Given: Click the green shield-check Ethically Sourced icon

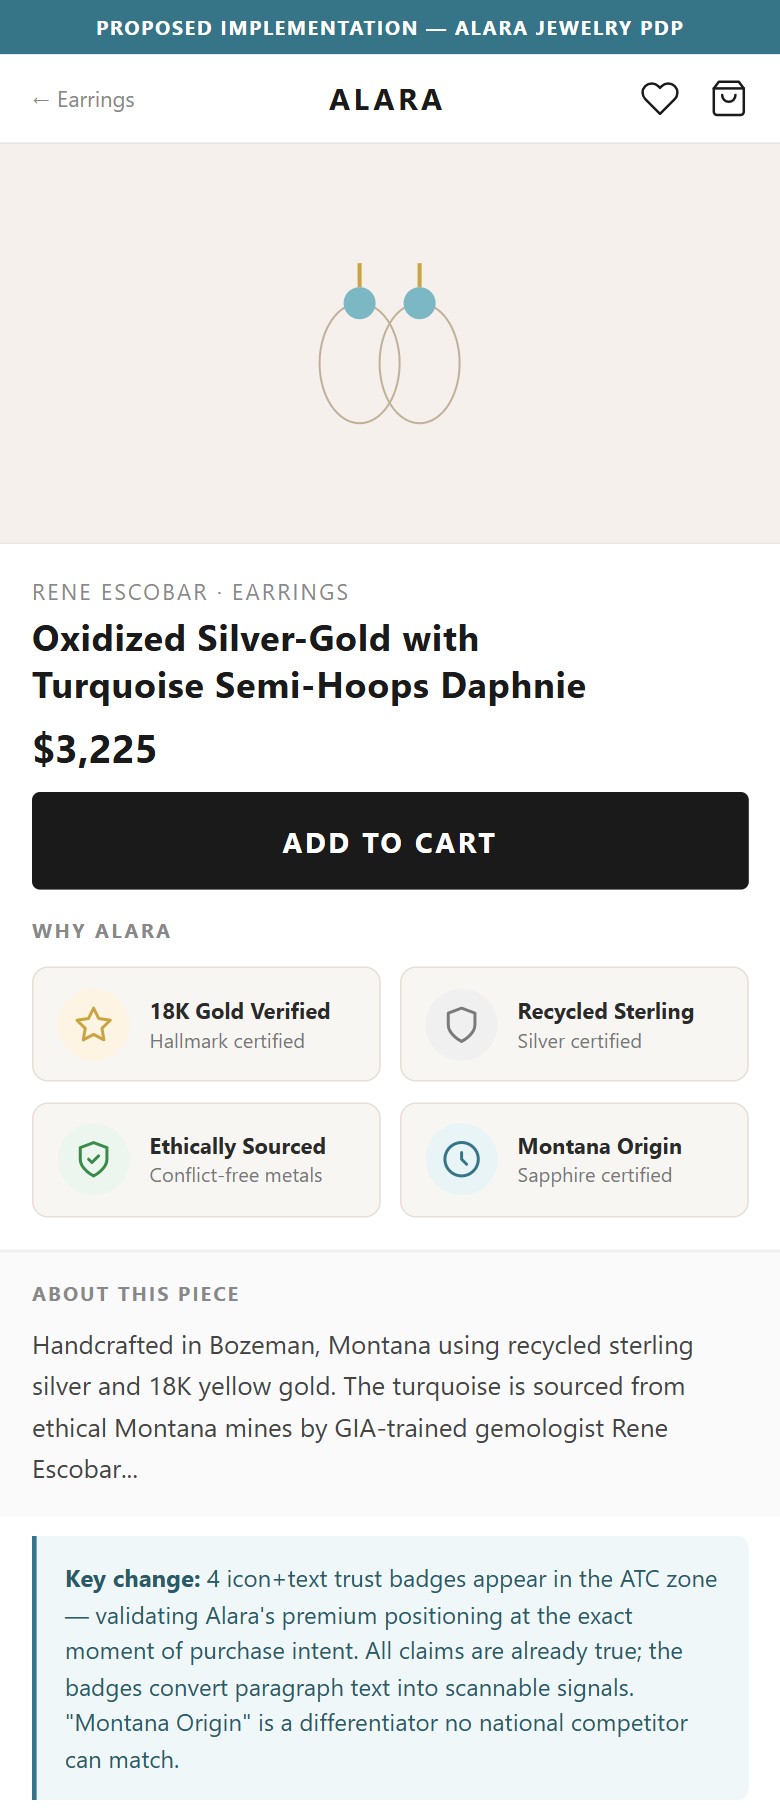Looking at the screenshot, I should click(x=94, y=1159).
